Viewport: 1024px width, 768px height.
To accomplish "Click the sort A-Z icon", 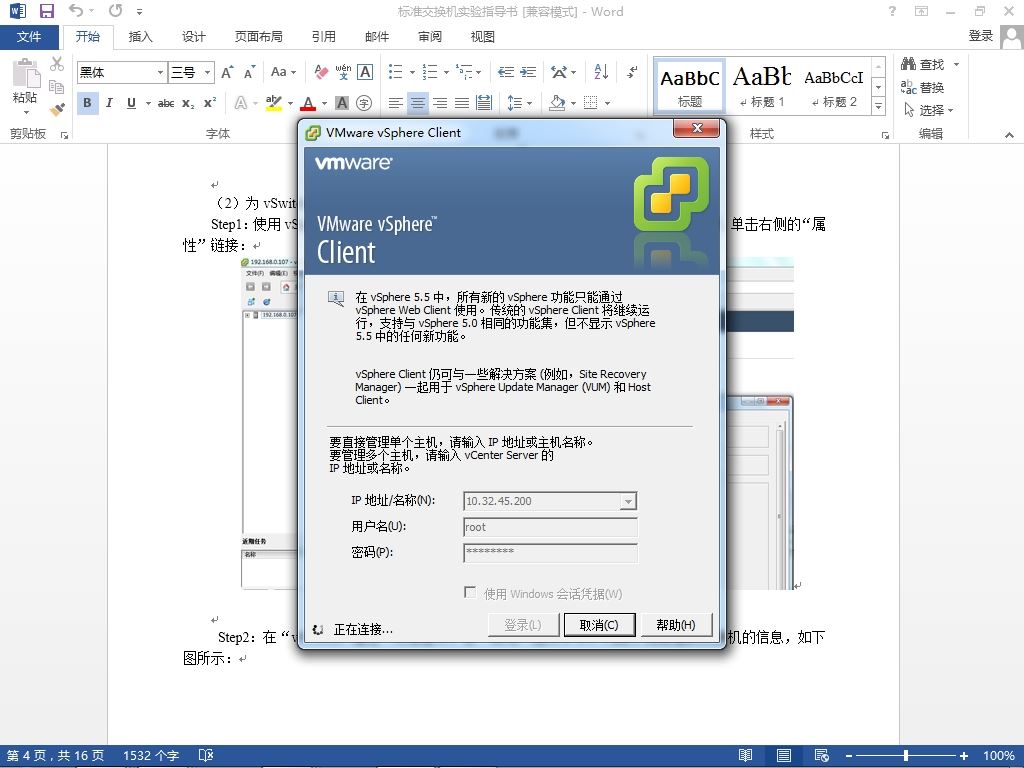I will (x=601, y=72).
